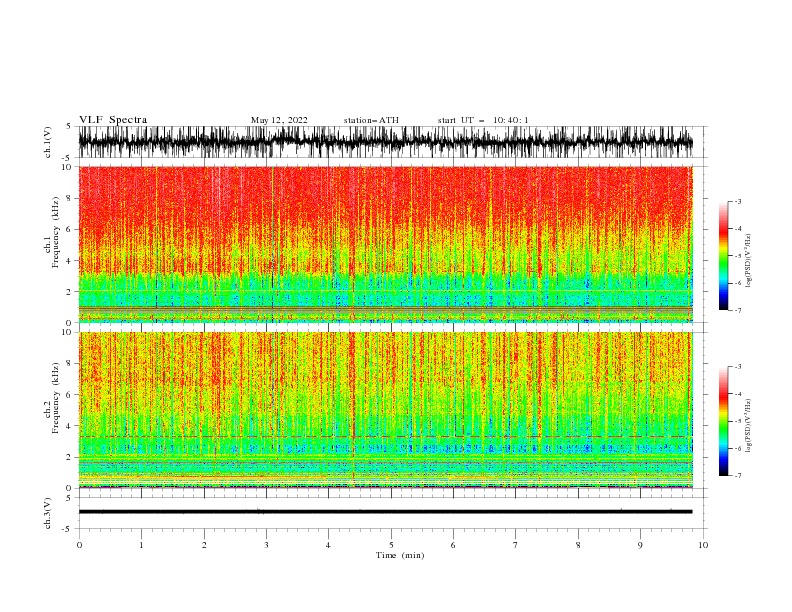This screenshot has width=792, height=612.
Task: Click the ch.1 spectrogram plot
Action: [x=385, y=244]
